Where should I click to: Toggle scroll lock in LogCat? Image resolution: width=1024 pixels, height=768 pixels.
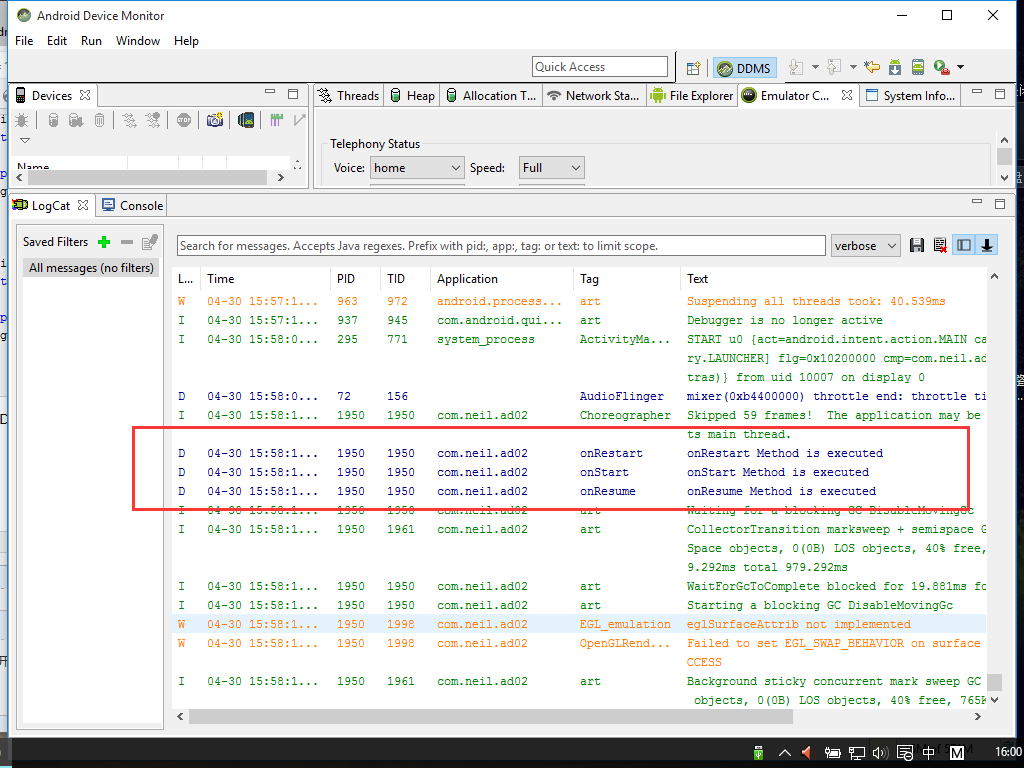[987, 246]
